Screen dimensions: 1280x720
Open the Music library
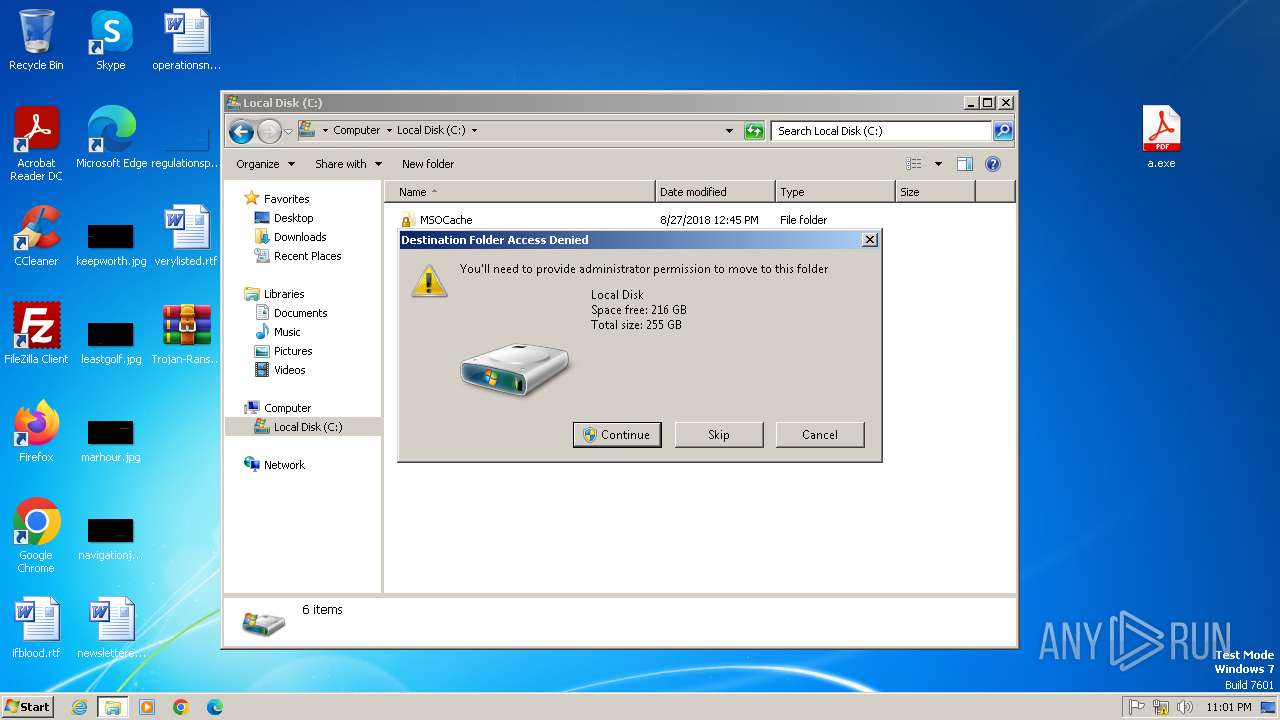(287, 332)
